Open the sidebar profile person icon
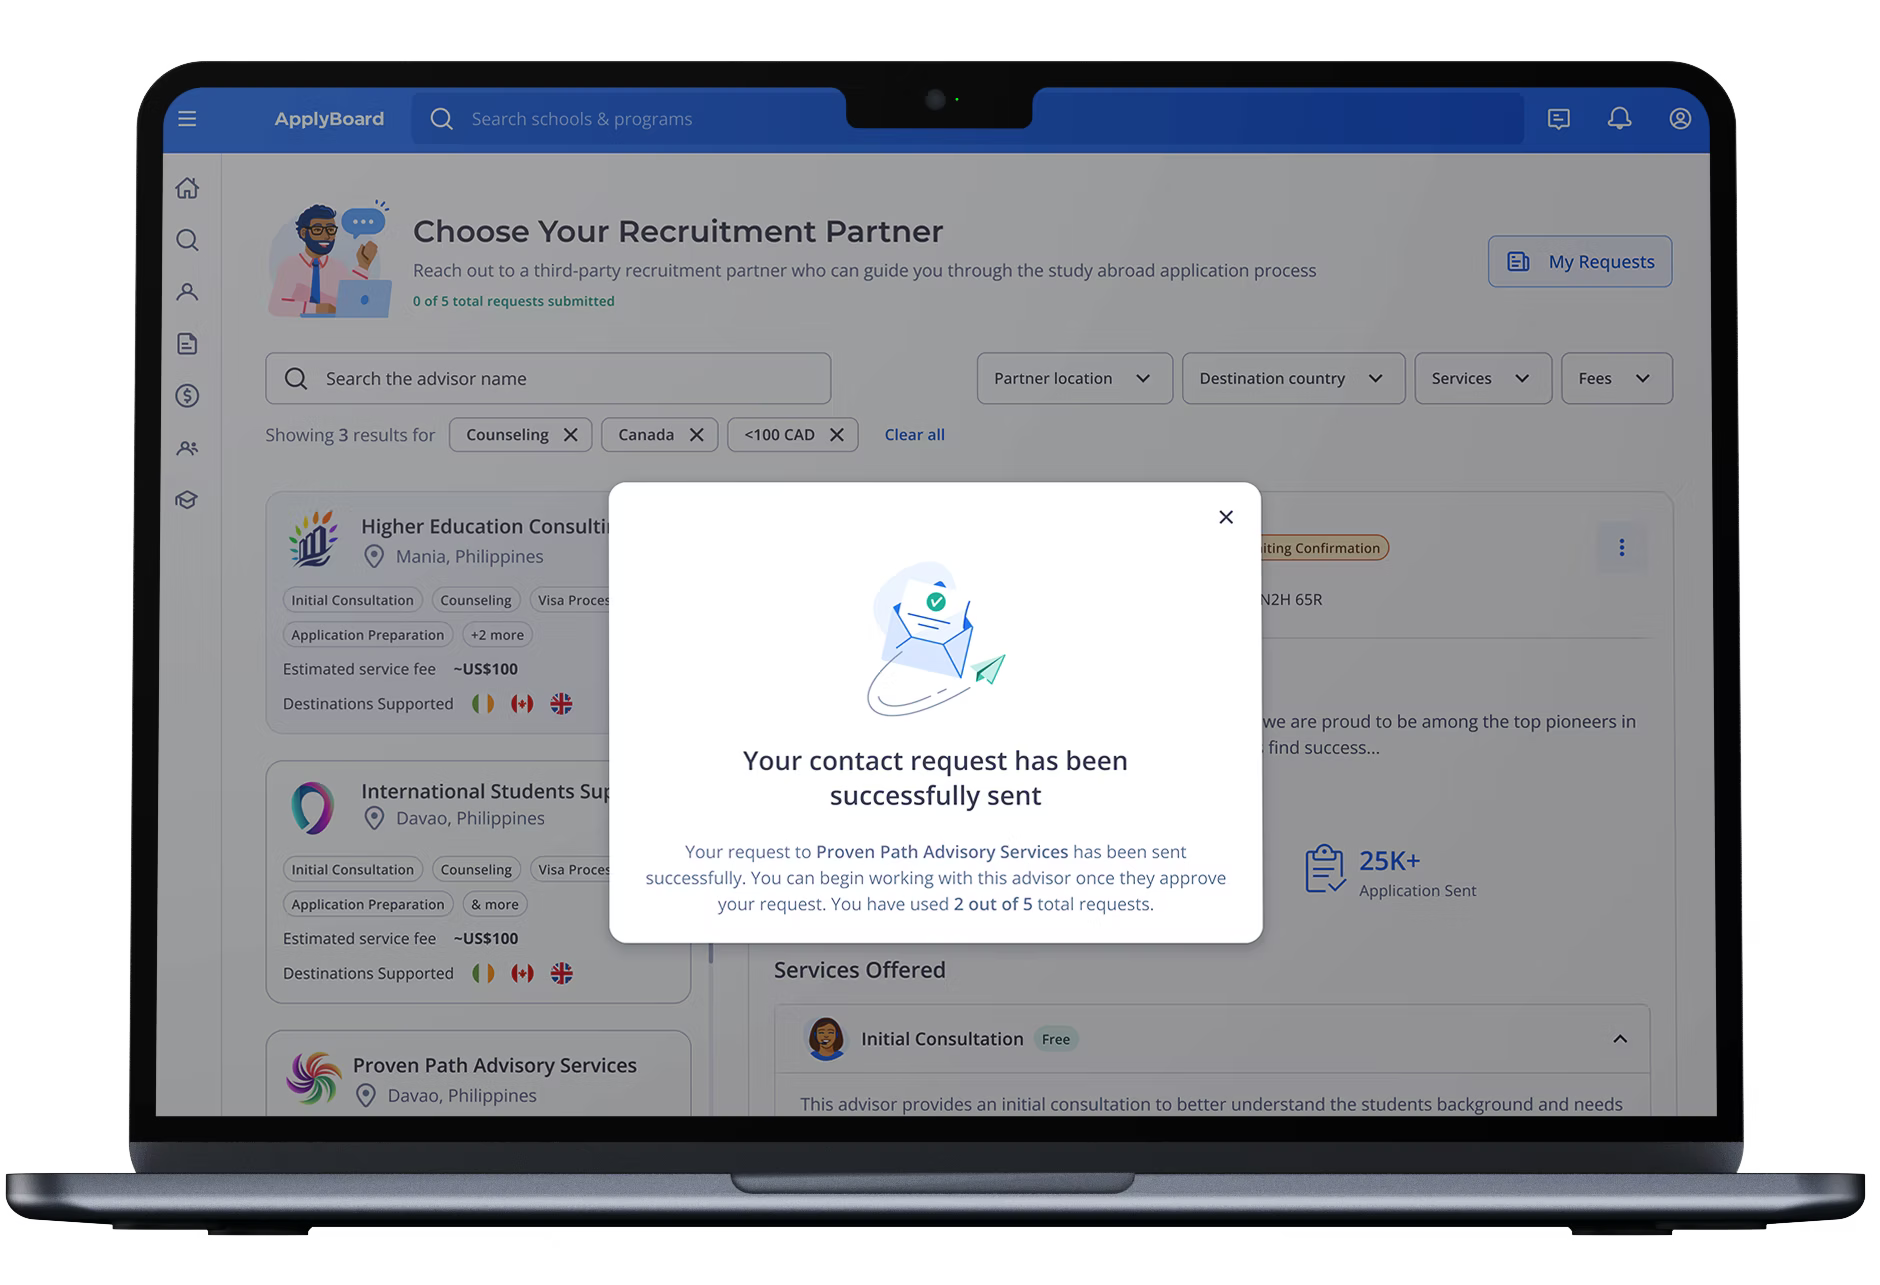The image size is (1880, 1285). (187, 292)
